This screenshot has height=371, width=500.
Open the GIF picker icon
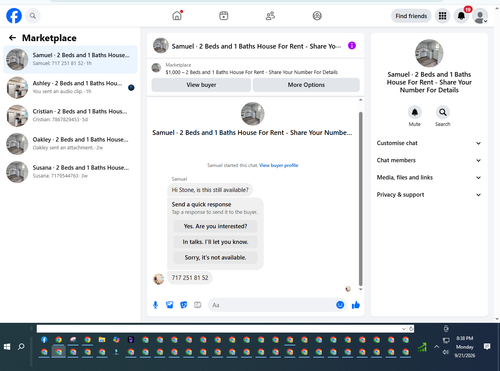[x=198, y=305]
